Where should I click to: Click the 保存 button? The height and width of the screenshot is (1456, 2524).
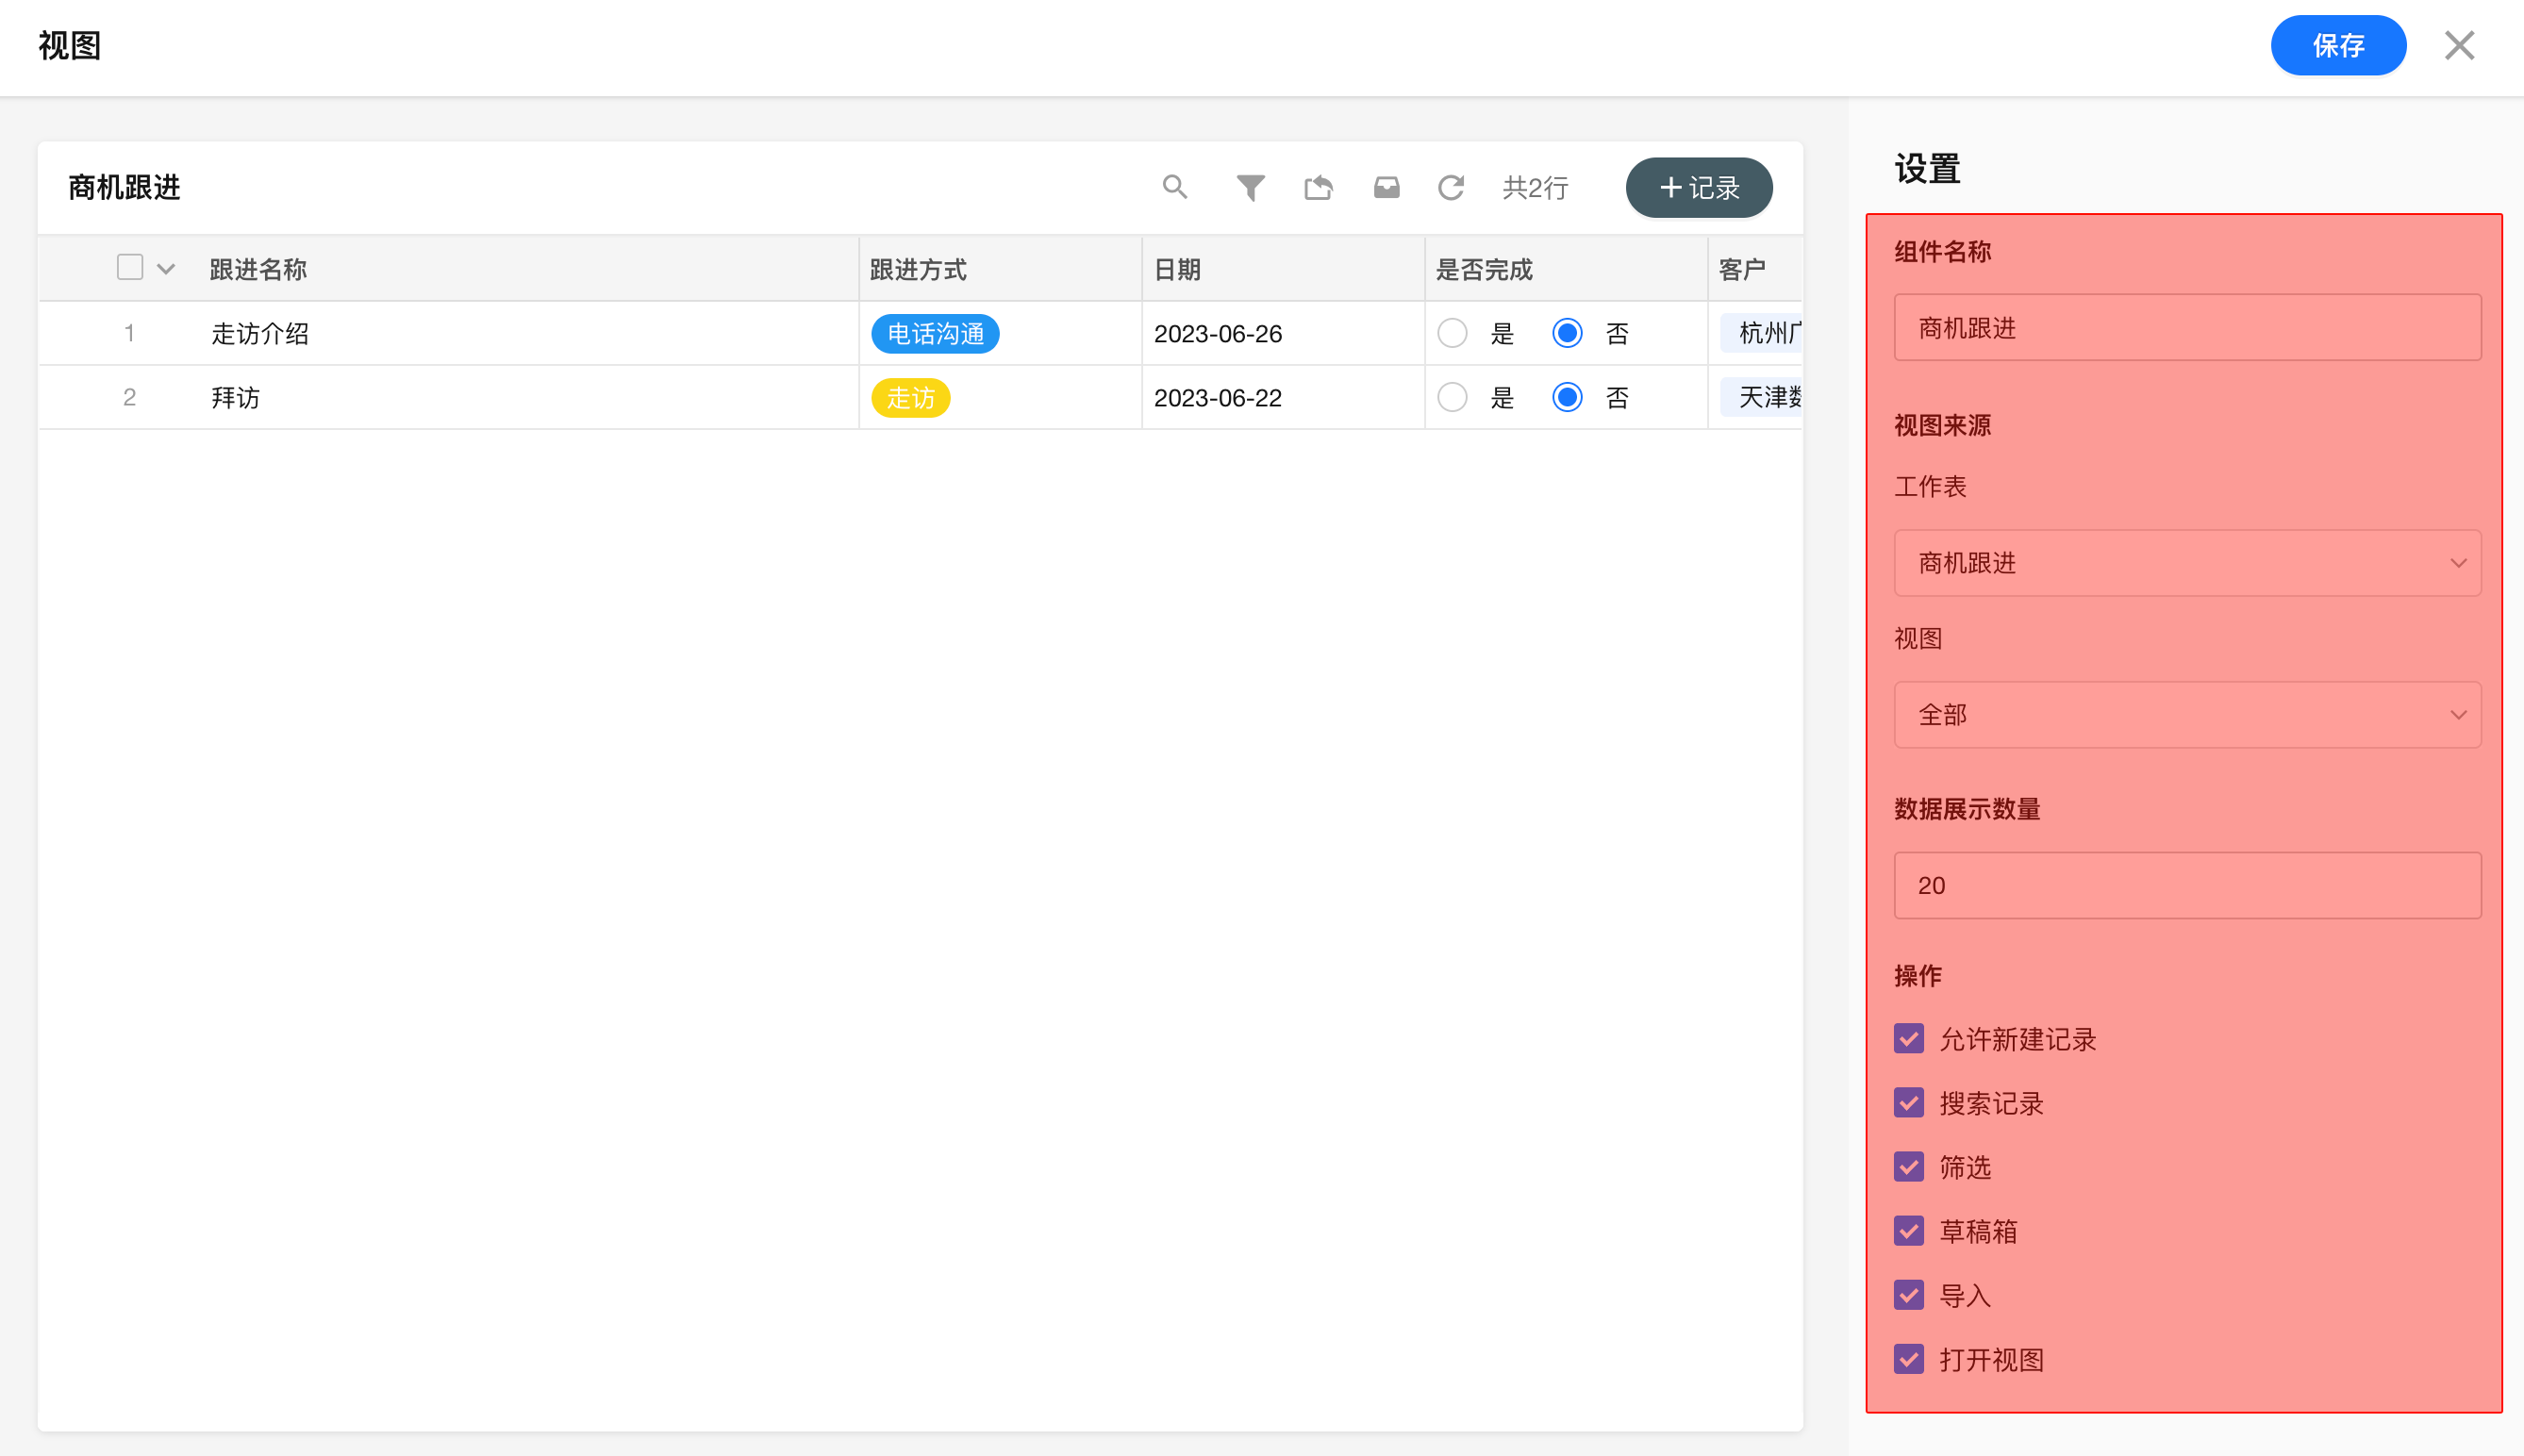pos(2337,45)
